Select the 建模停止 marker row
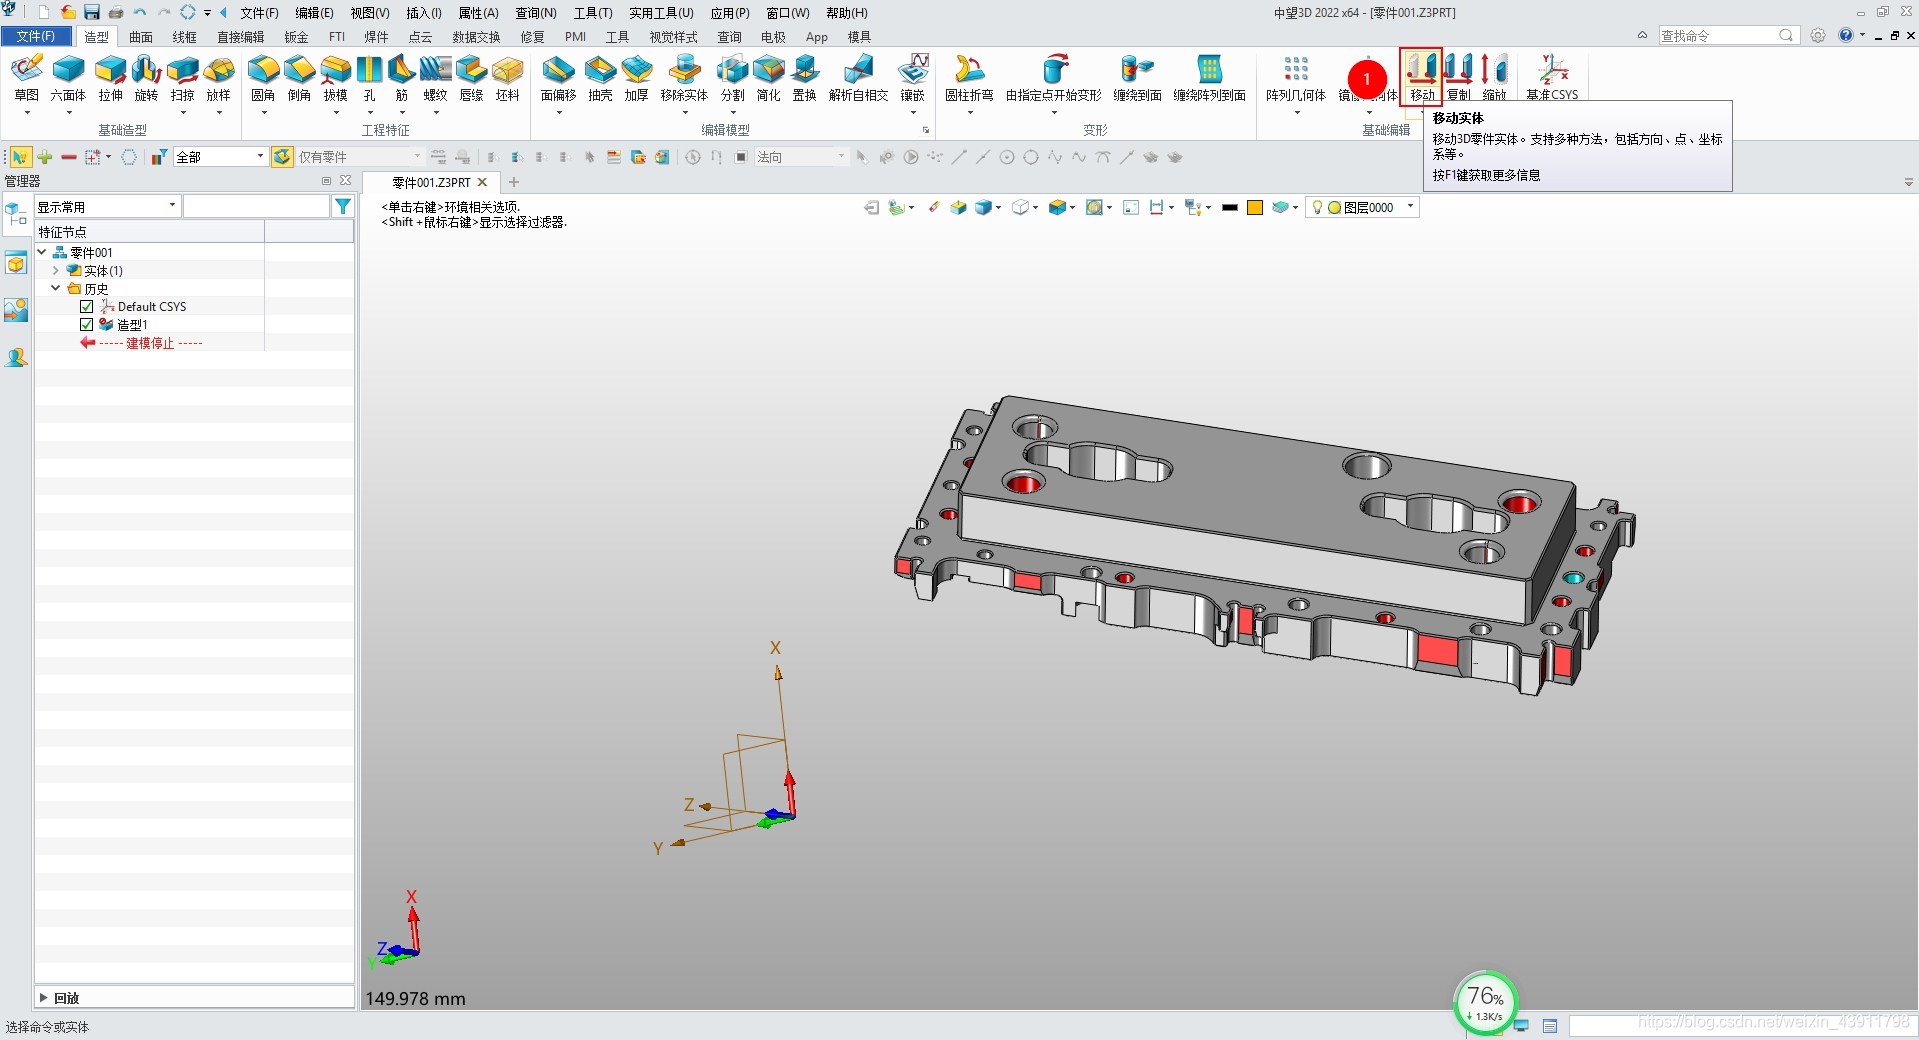Image resolution: width=1919 pixels, height=1040 pixels. [x=150, y=343]
